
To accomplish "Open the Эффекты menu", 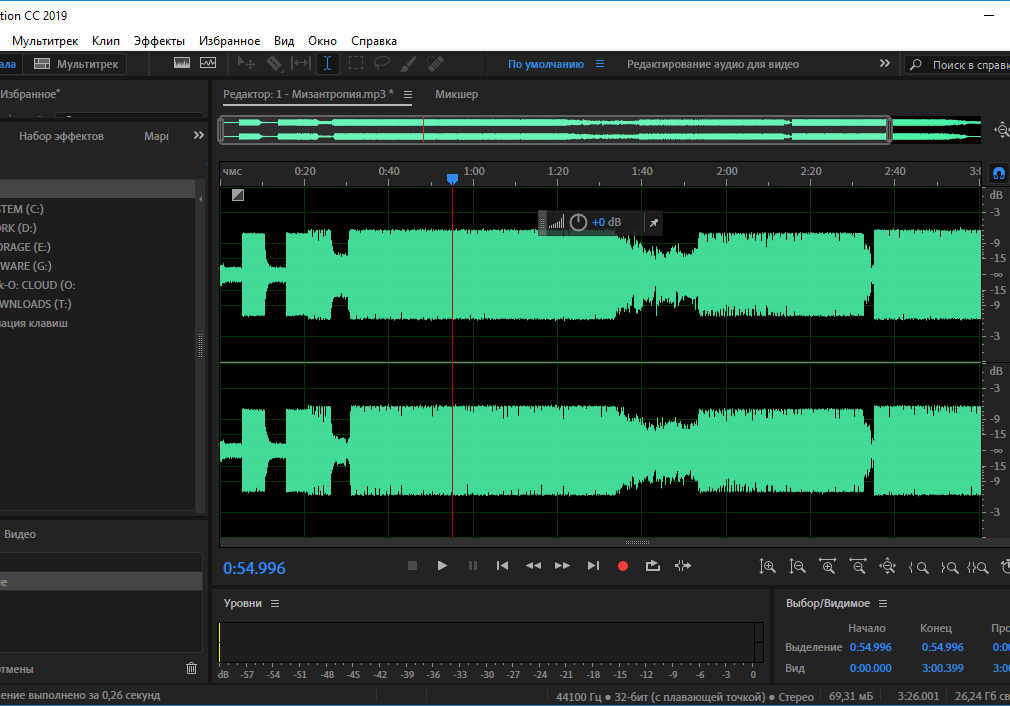I will tap(159, 41).
